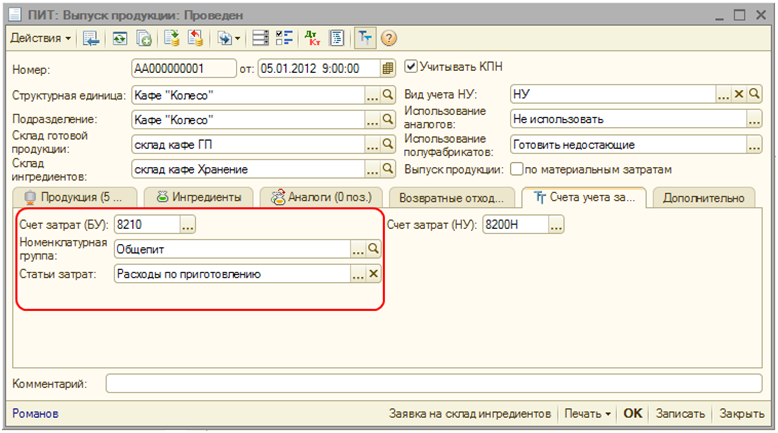This screenshot has height=433, width=778.
Task: Open the Действия dropdown menu
Action: [40, 39]
